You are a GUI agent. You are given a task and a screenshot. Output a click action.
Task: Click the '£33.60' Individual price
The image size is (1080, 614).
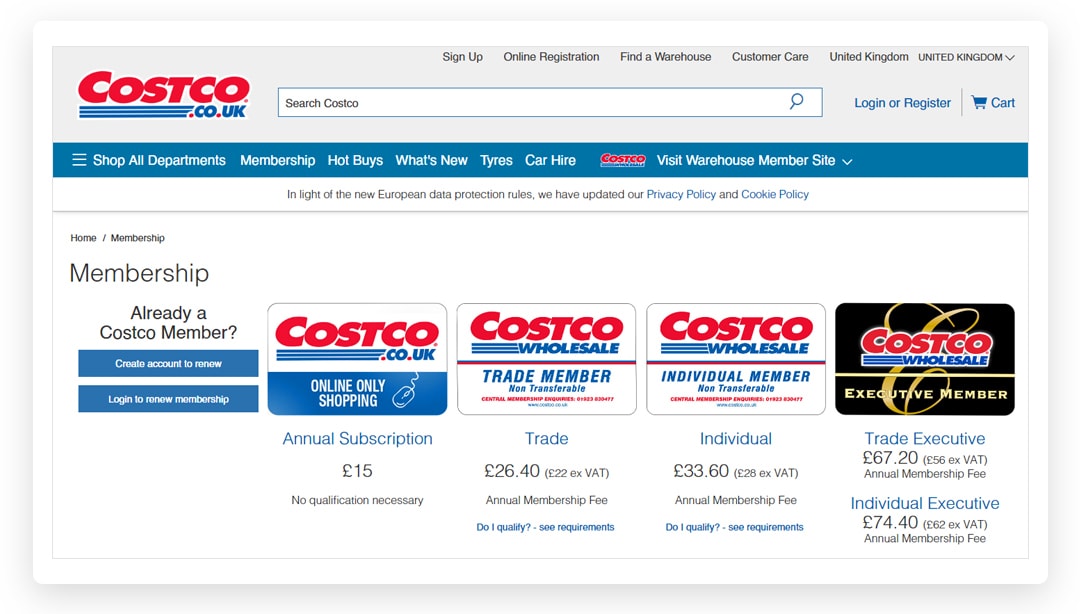pyautogui.click(x=701, y=471)
